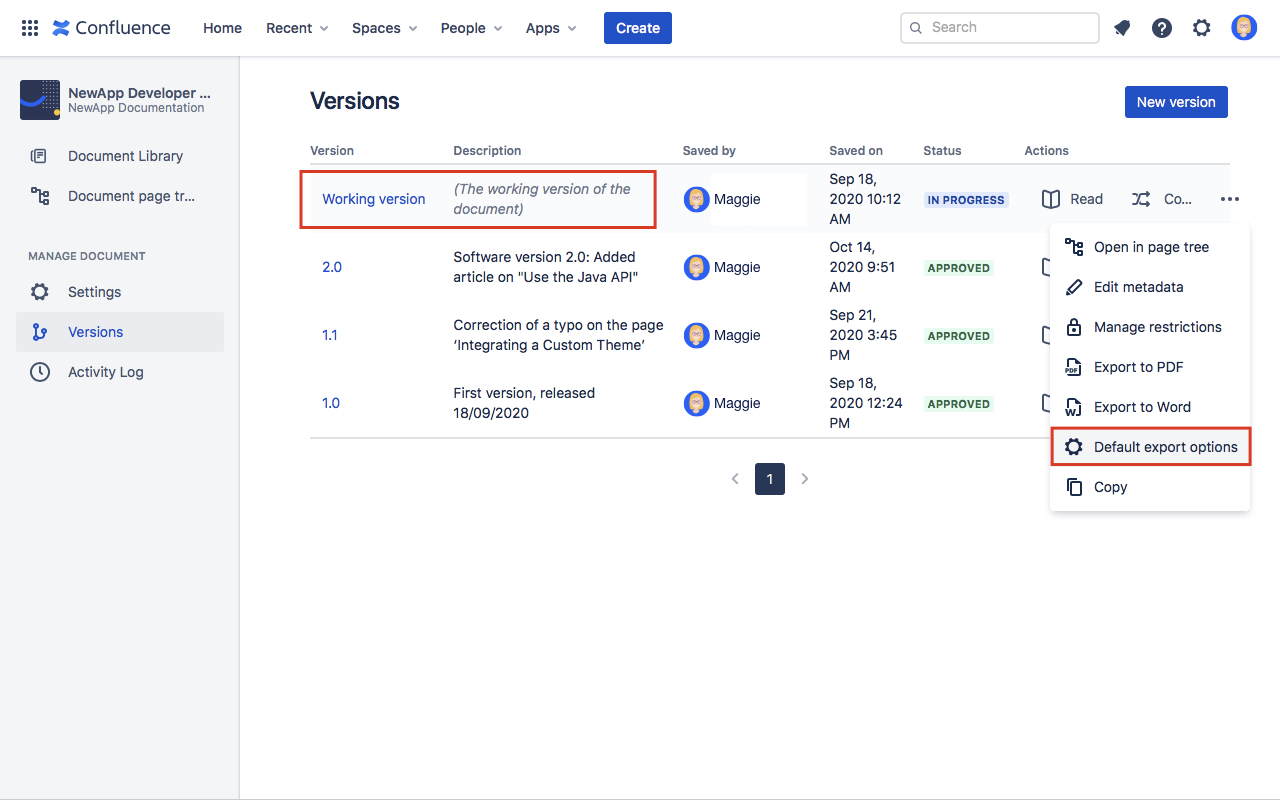Click the Document Library sidebar icon
The height and width of the screenshot is (800, 1280).
pyautogui.click(x=39, y=156)
